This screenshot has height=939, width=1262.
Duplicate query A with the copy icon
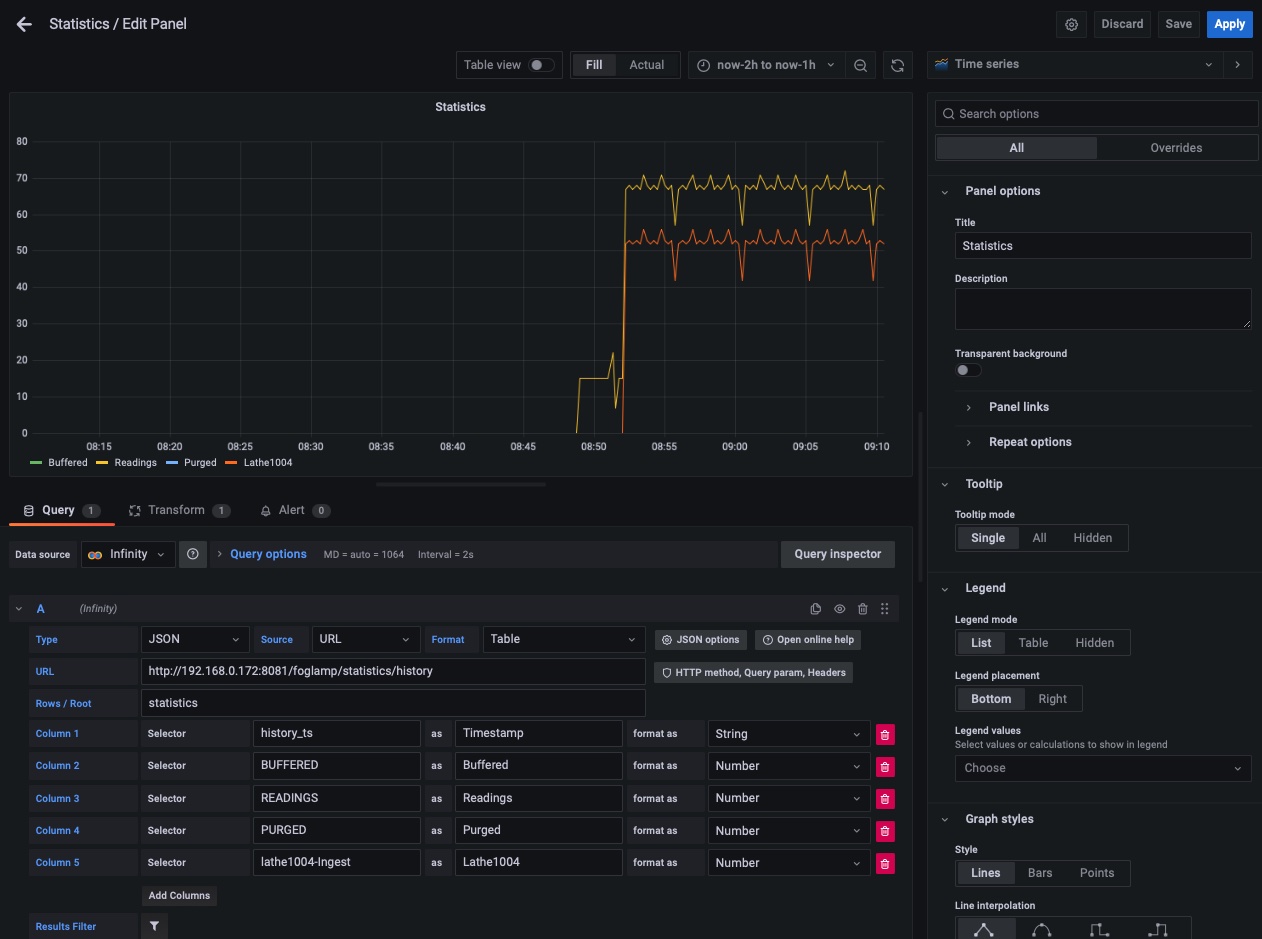point(815,609)
